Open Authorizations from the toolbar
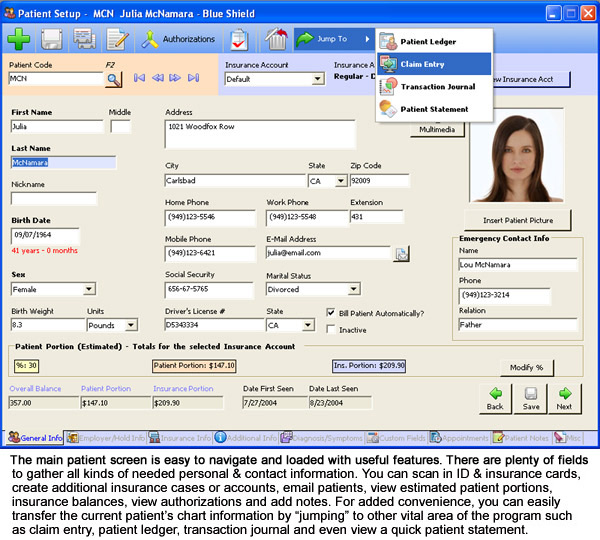Screen dimensions: 600x540 point(178,40)
